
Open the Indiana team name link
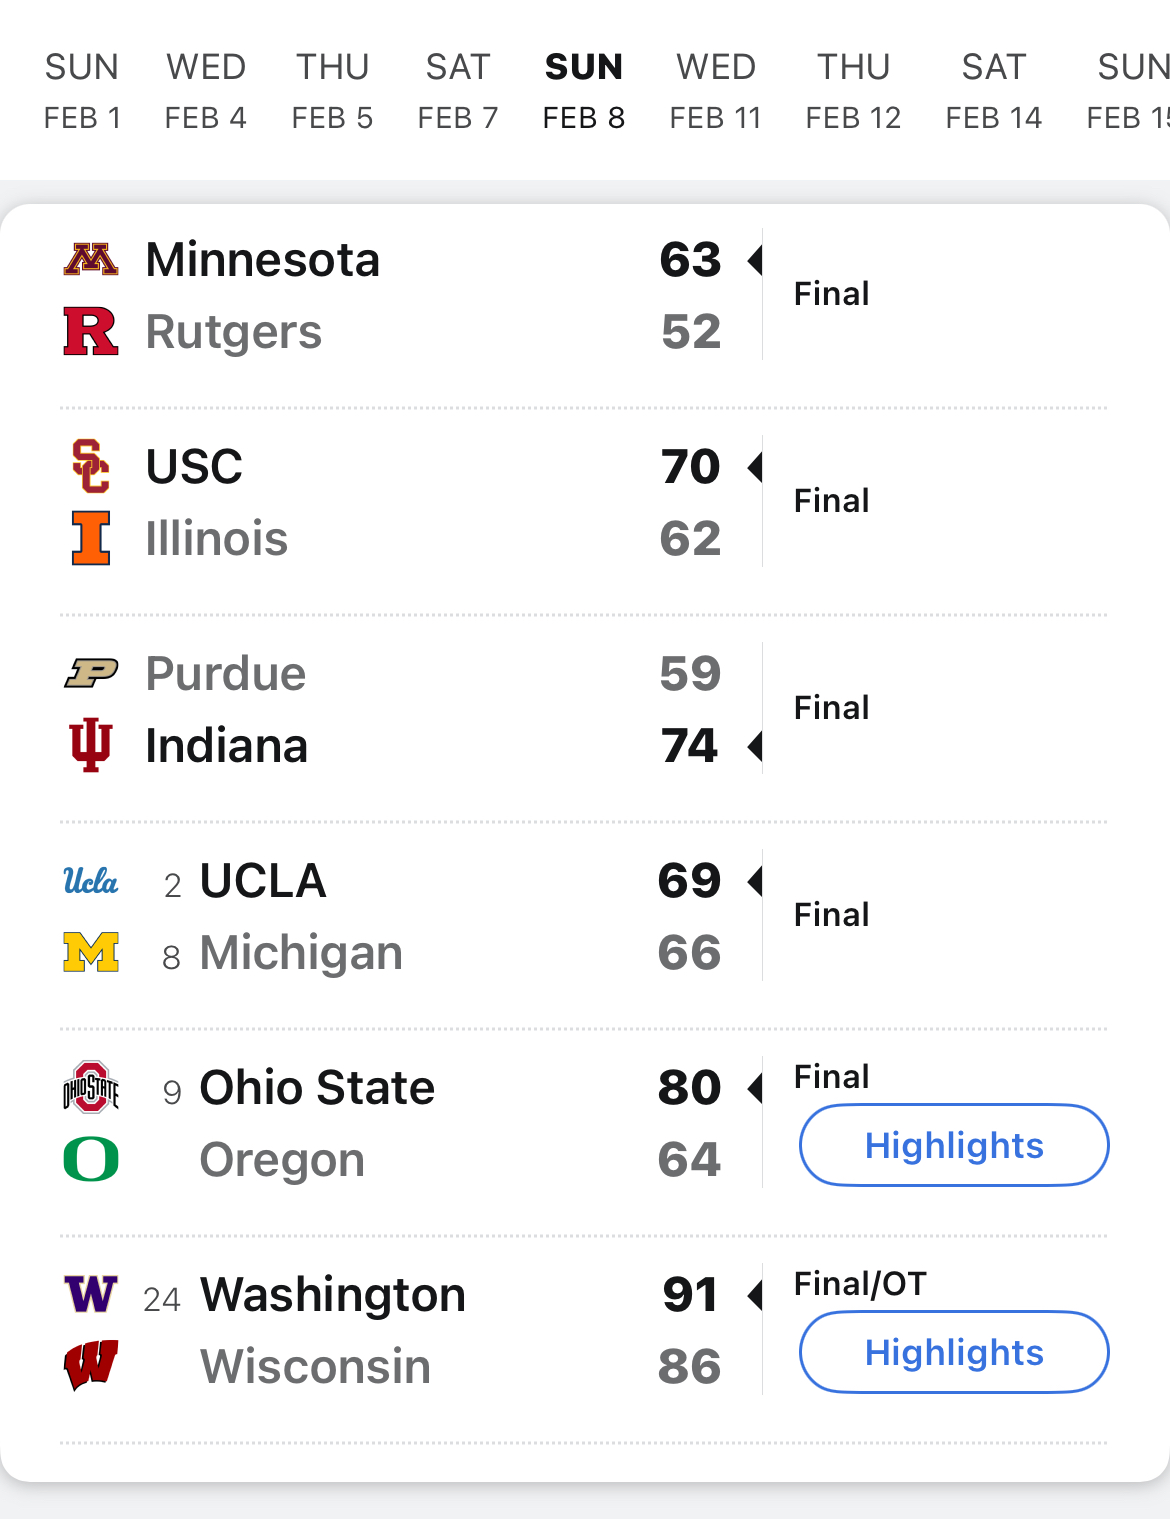tap(227, 746)
